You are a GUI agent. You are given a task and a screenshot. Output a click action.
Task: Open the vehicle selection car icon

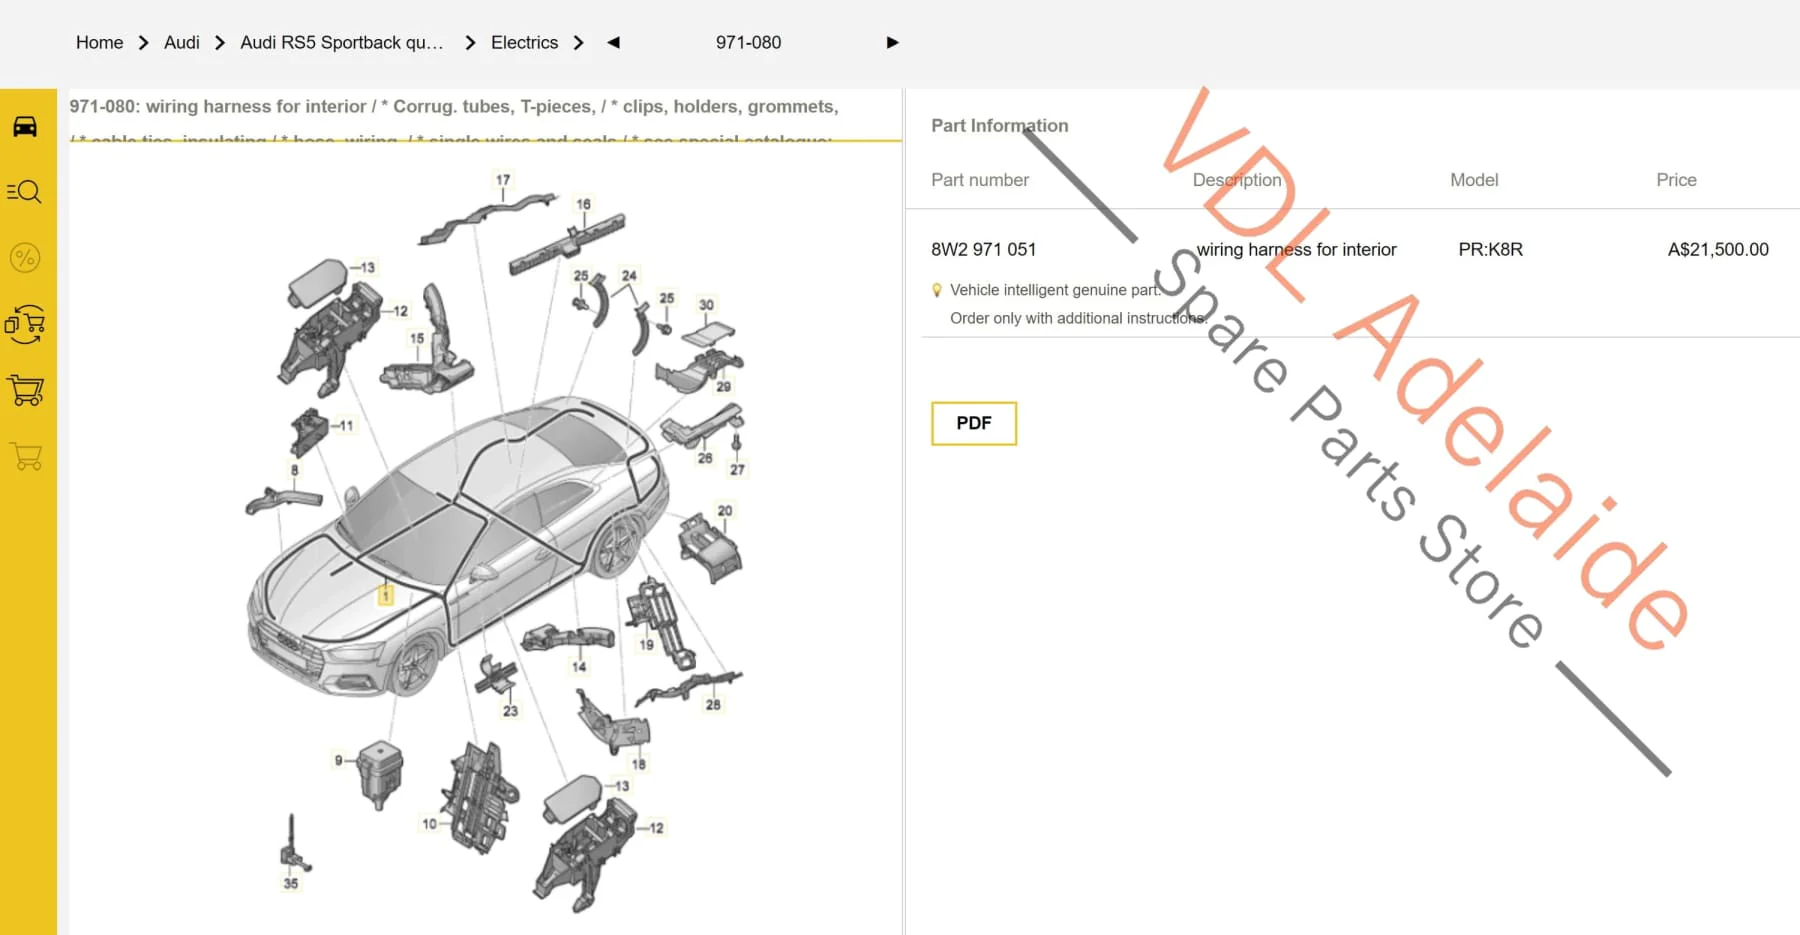point(25,126)
